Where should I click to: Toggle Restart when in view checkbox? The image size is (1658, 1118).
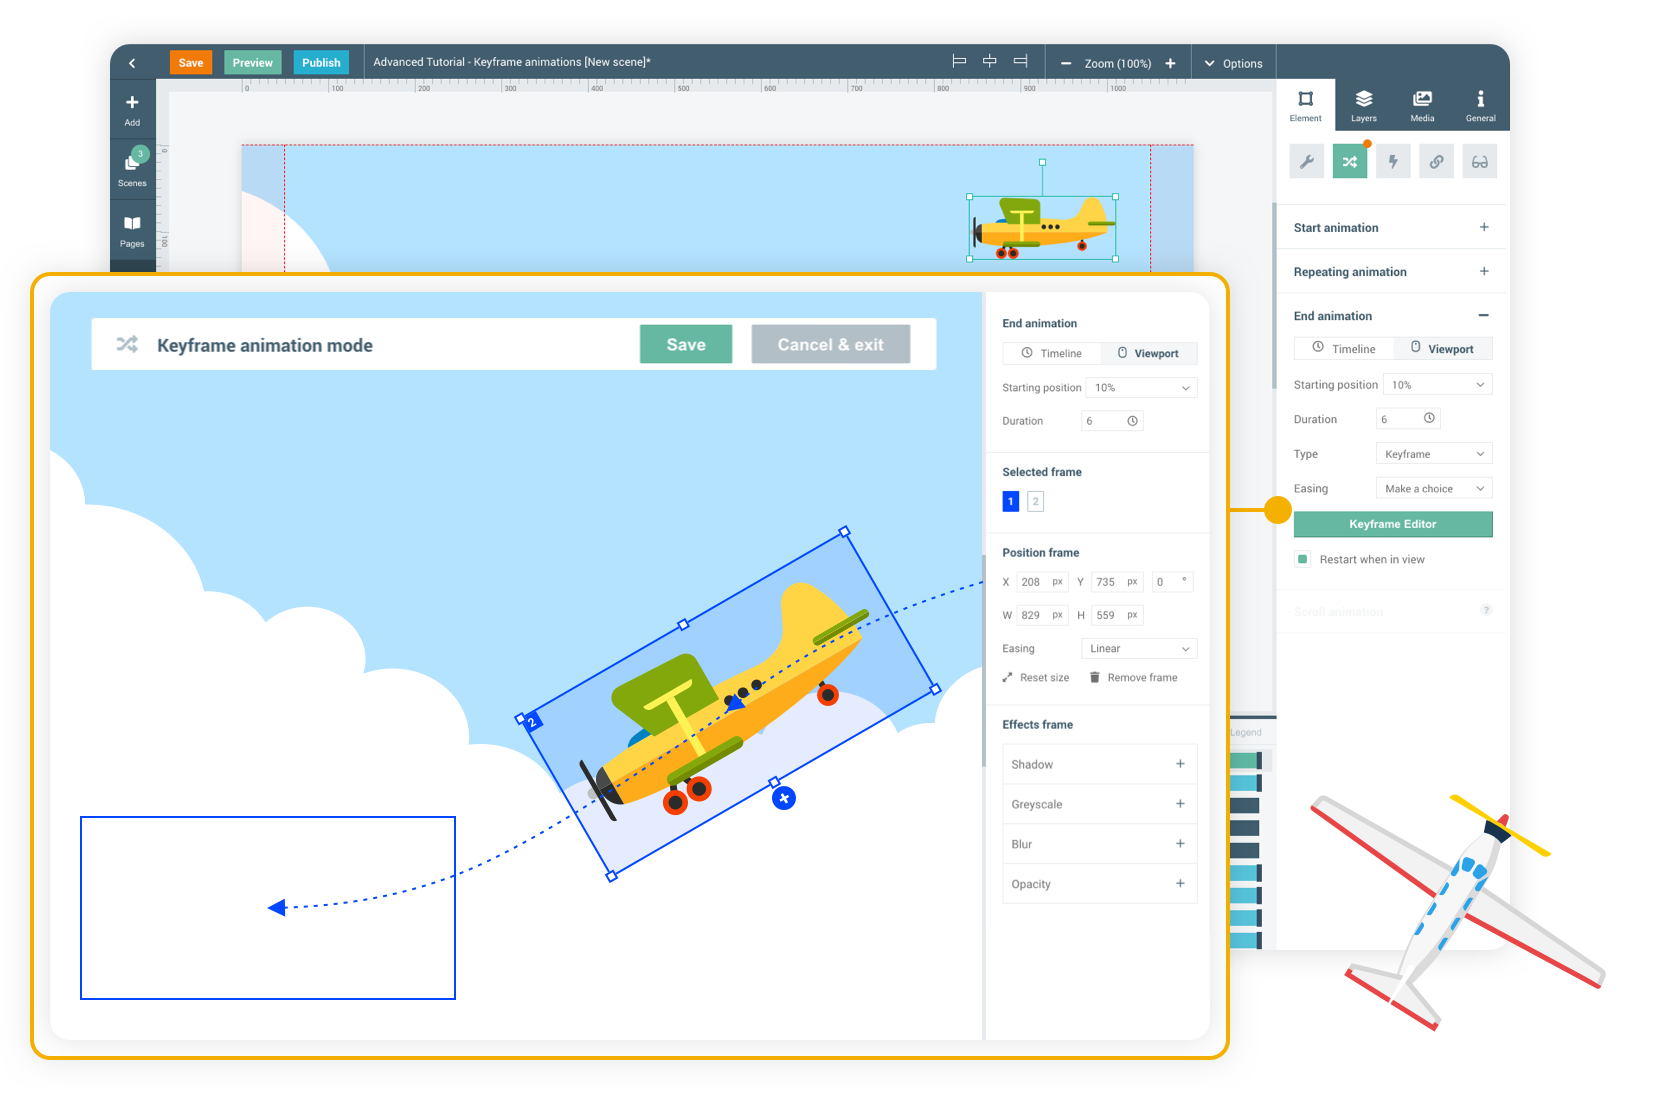1302,559
